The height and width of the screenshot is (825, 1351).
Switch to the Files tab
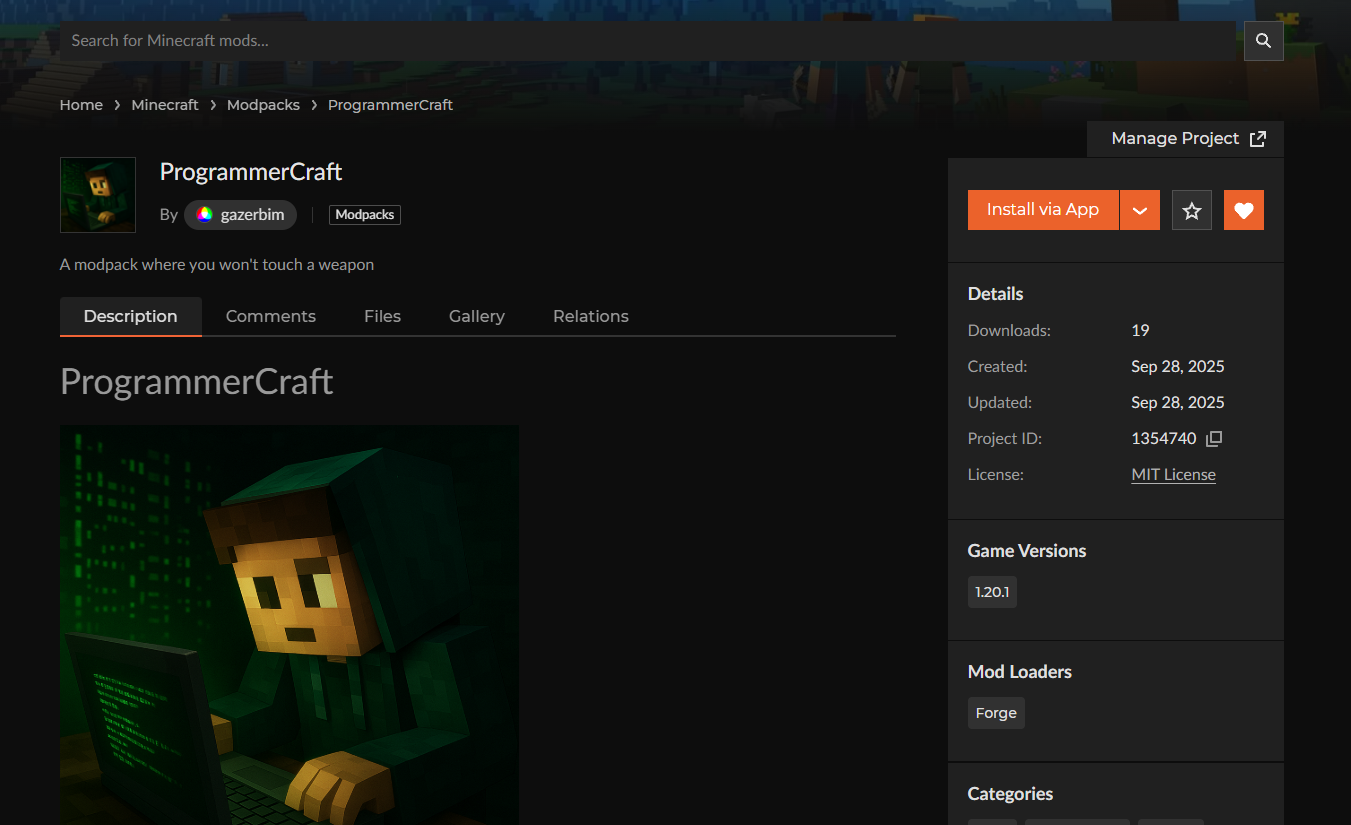[x=382, y=316]
